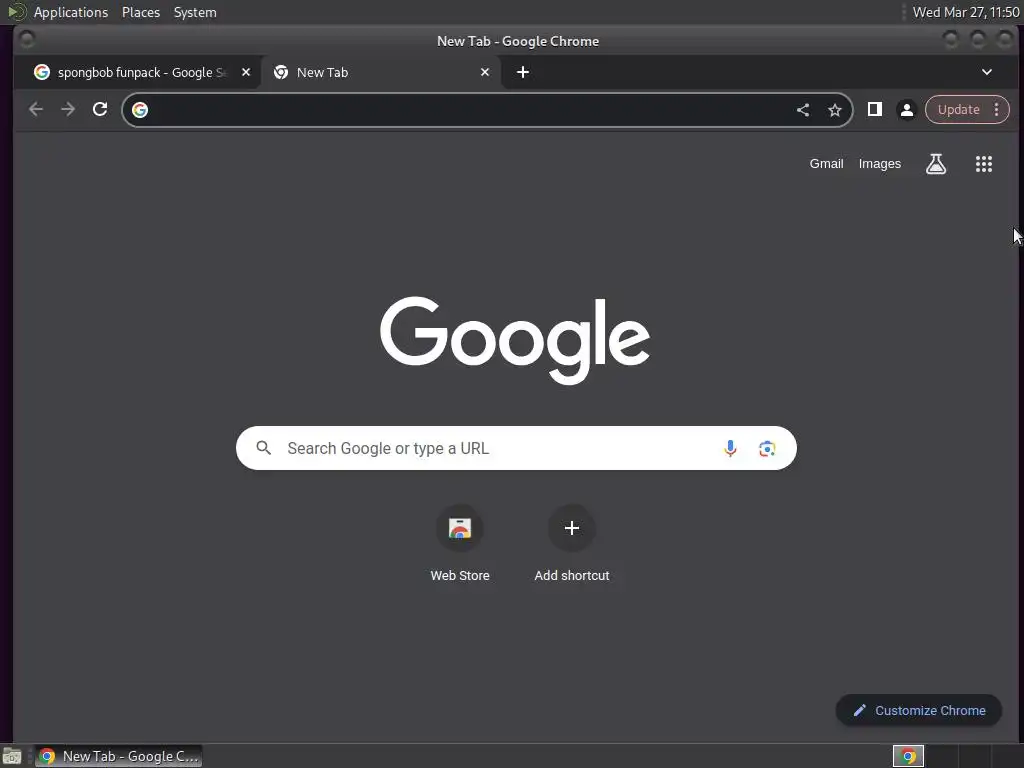The image size is (1024, 768).
Task: Open the Google apps grid
Action: click(x=984, y=164)
